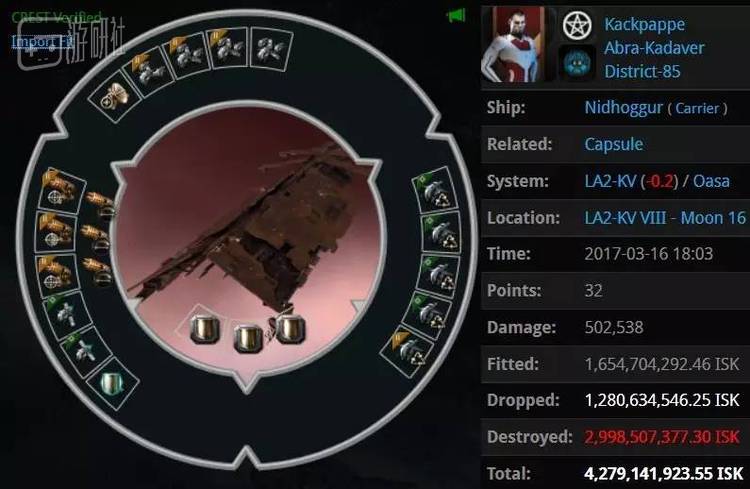Viewport: 750px width, 489px height.
Task: Open the related Capsule kill link
Action: click(613, 144)
